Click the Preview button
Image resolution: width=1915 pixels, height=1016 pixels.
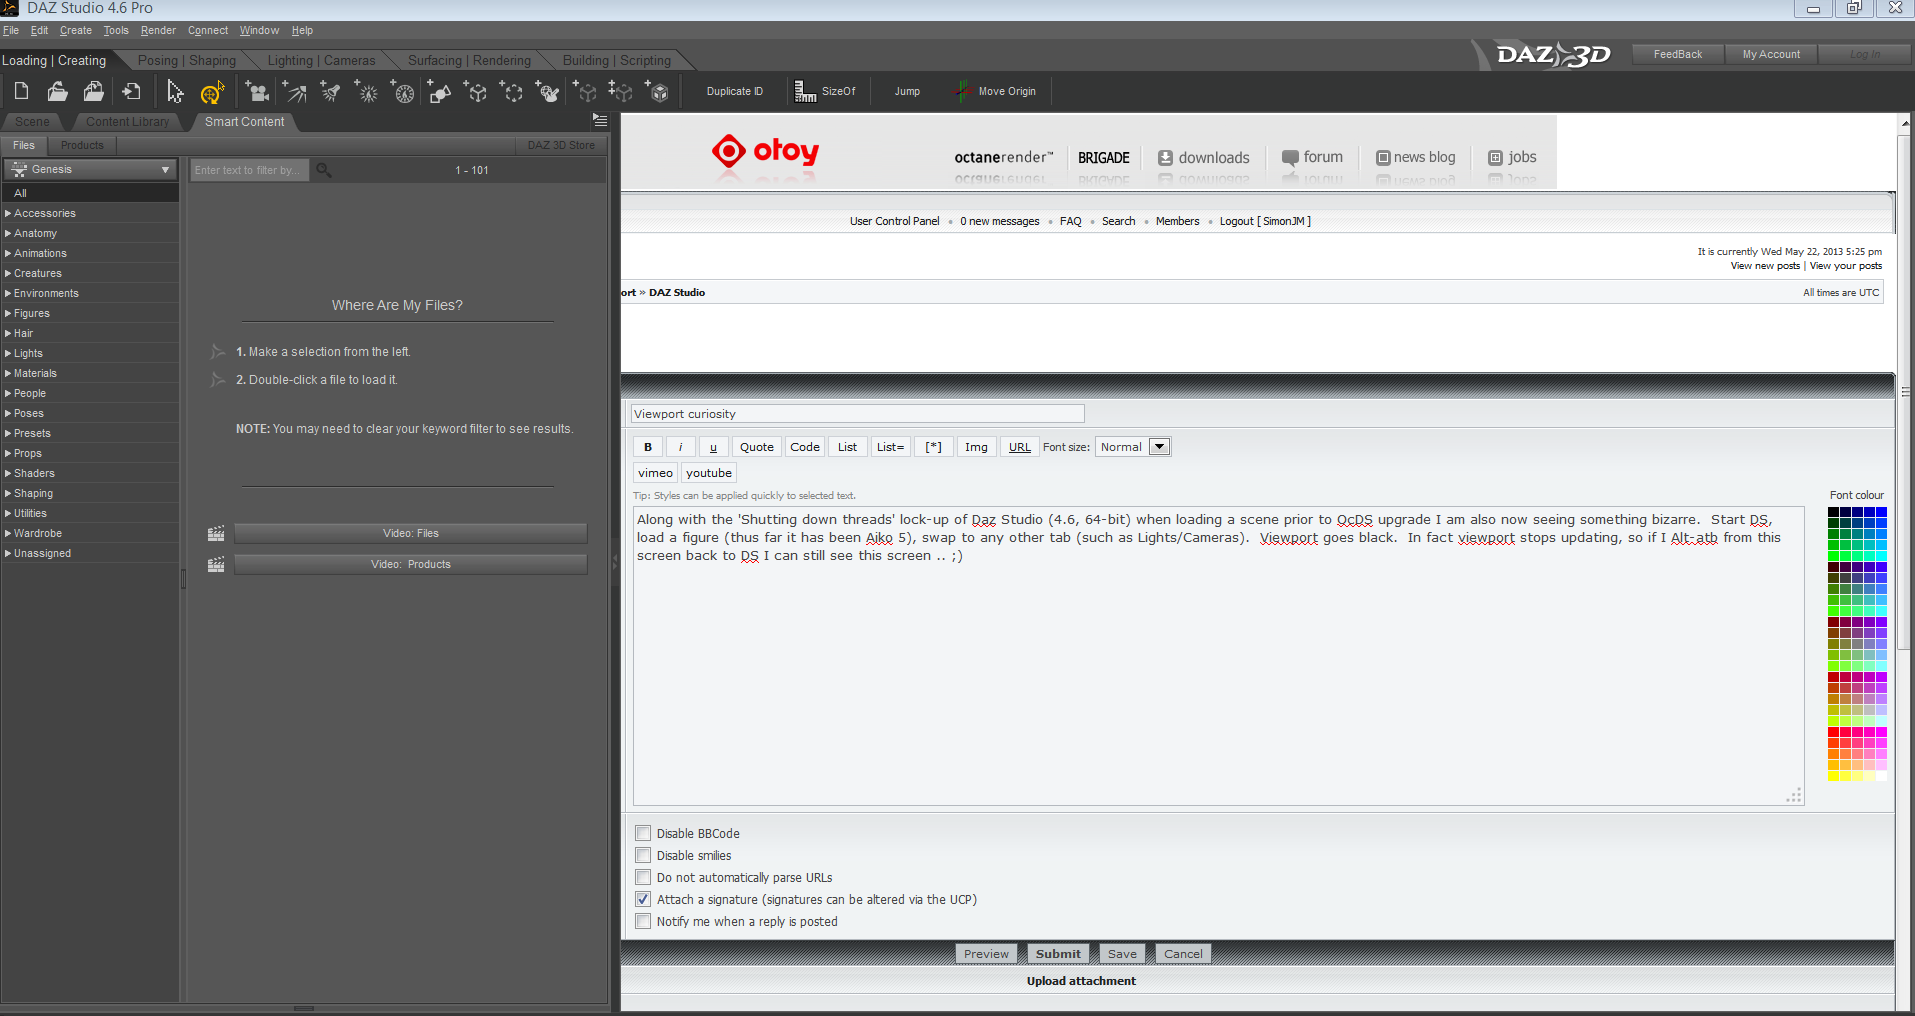[x=986, y=954]
